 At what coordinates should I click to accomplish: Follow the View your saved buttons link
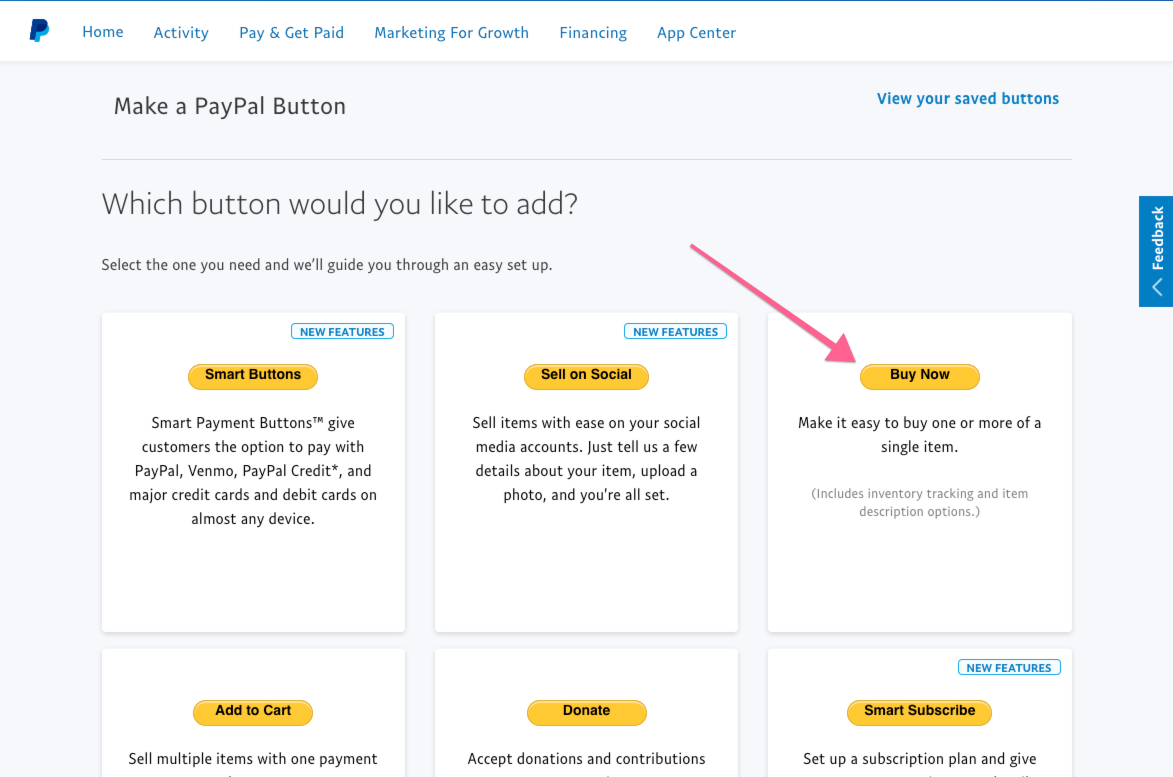[x=967, y=99]
